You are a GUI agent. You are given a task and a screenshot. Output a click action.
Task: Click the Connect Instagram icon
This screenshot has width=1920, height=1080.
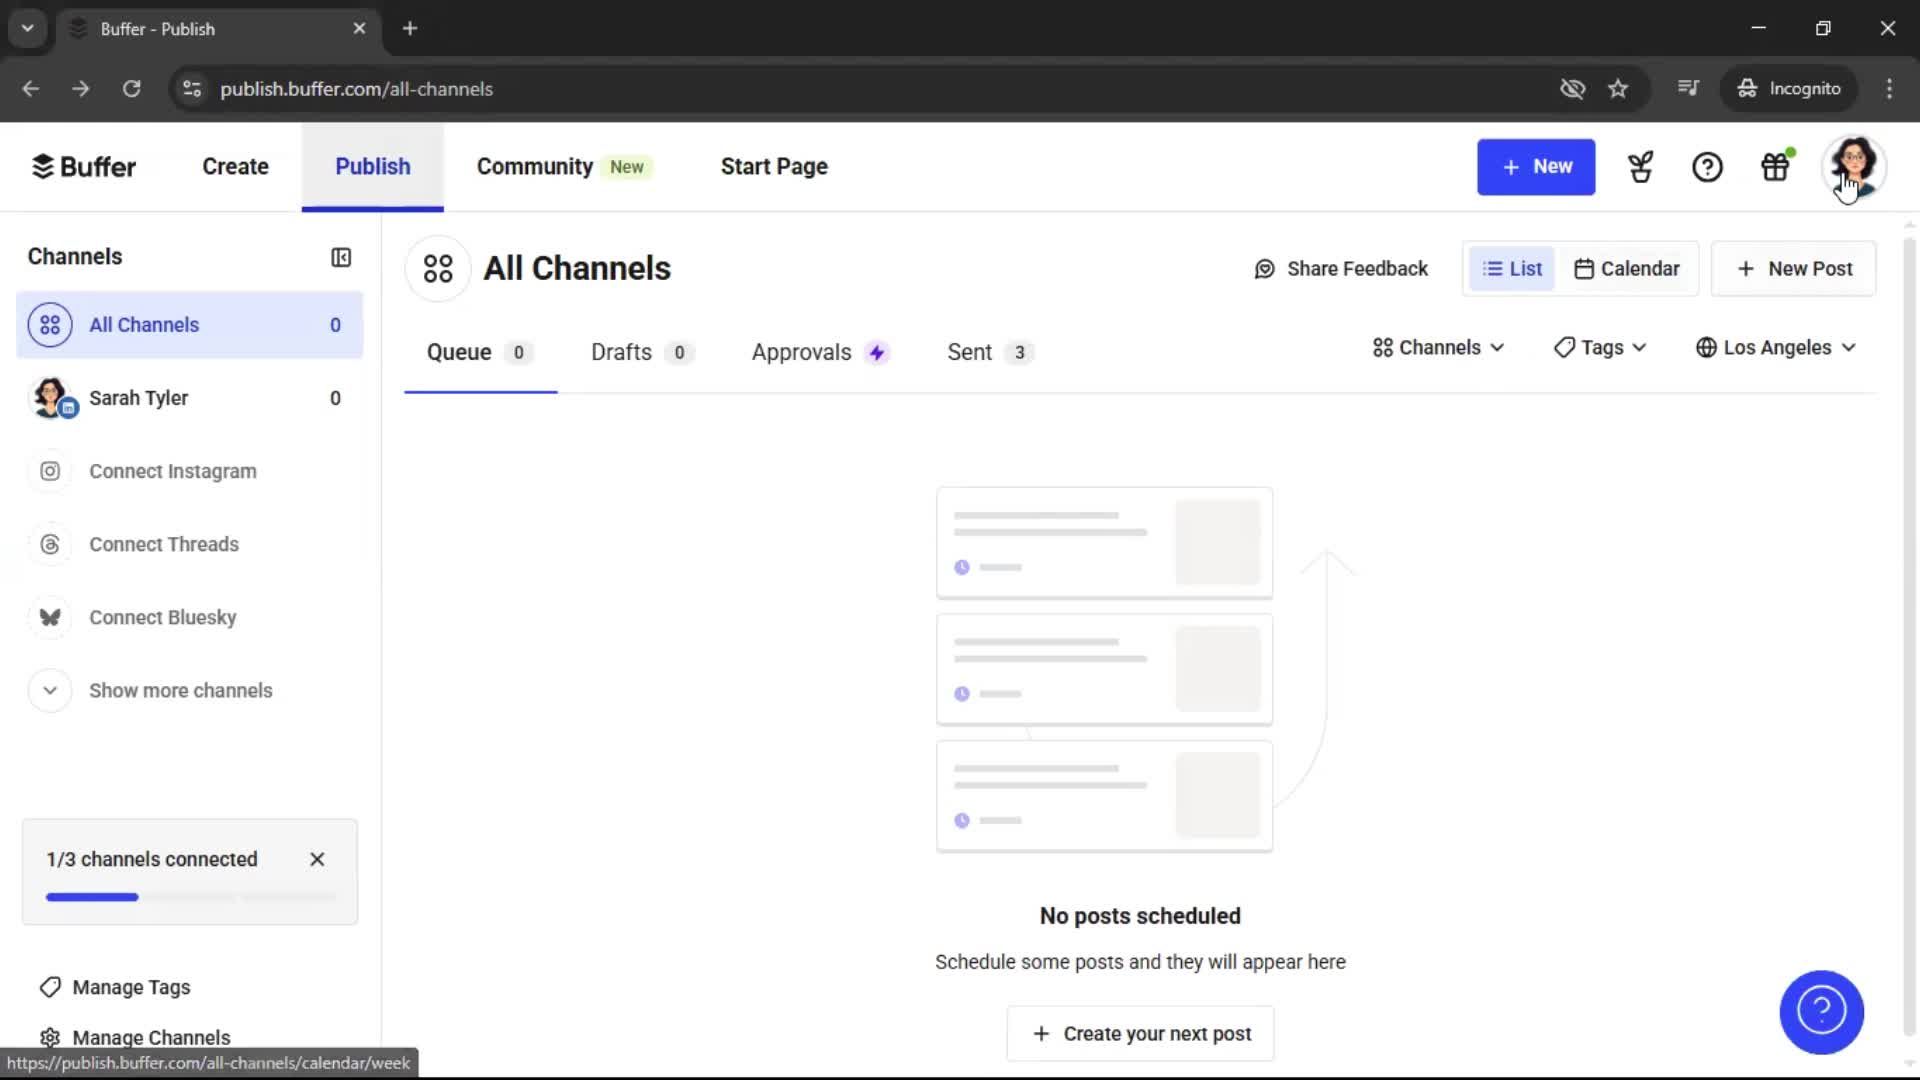click(50, 471)
